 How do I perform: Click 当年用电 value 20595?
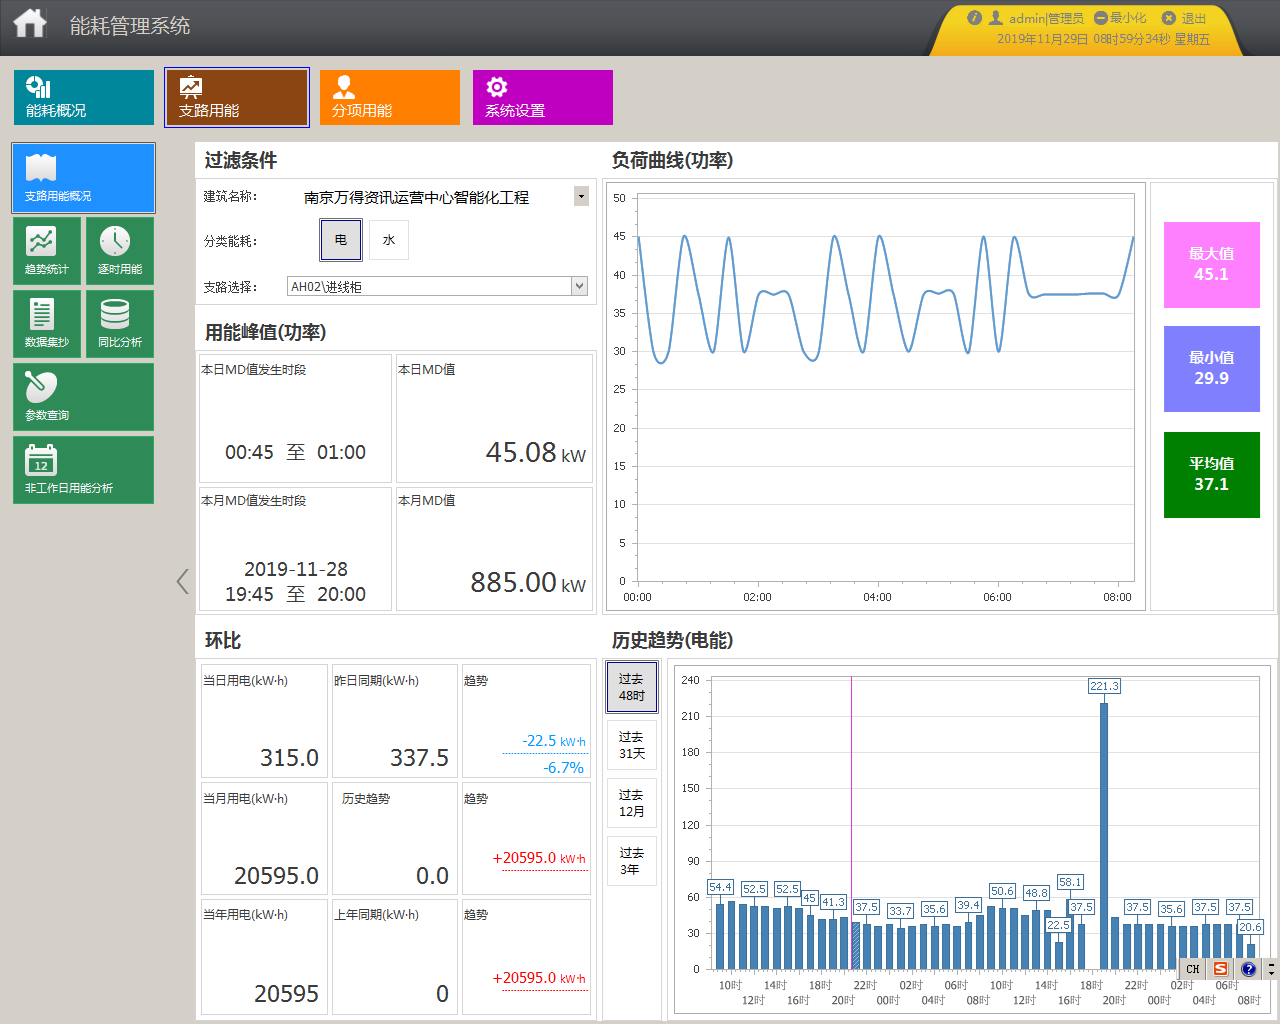click(x=286, y=994)
